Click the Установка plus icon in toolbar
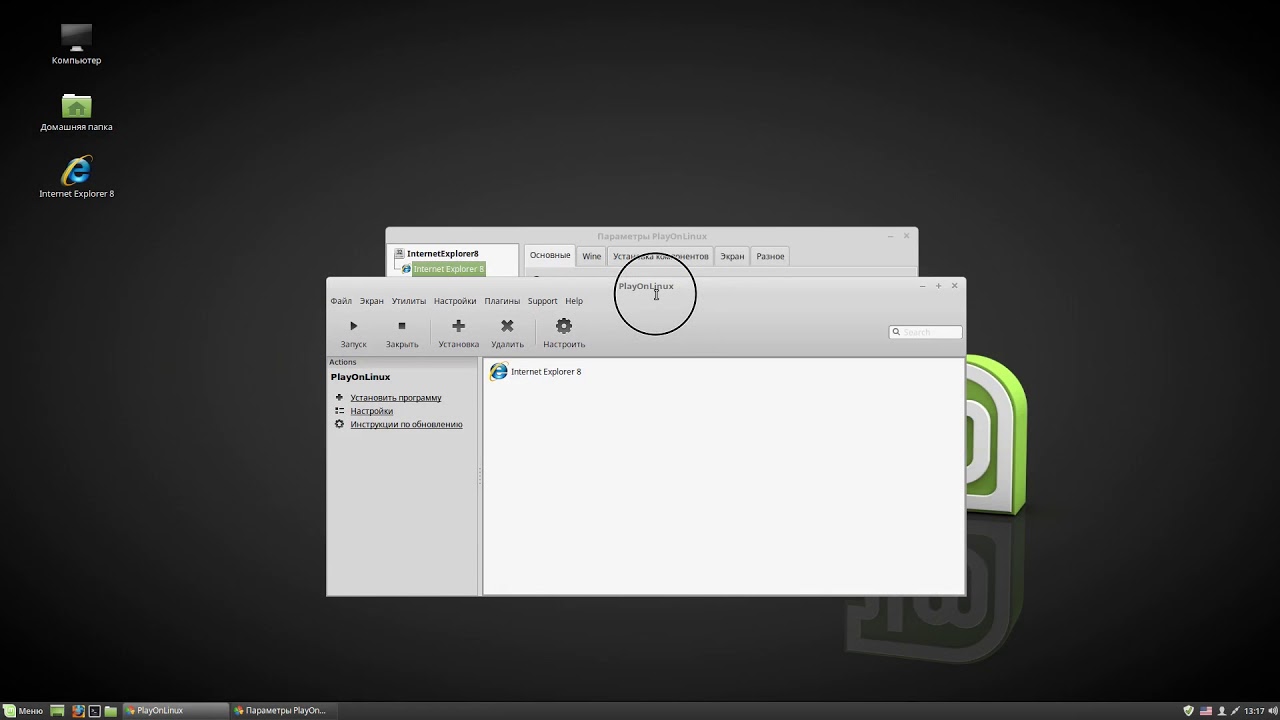Screen dimensions: 1280x720 (458, 326)
